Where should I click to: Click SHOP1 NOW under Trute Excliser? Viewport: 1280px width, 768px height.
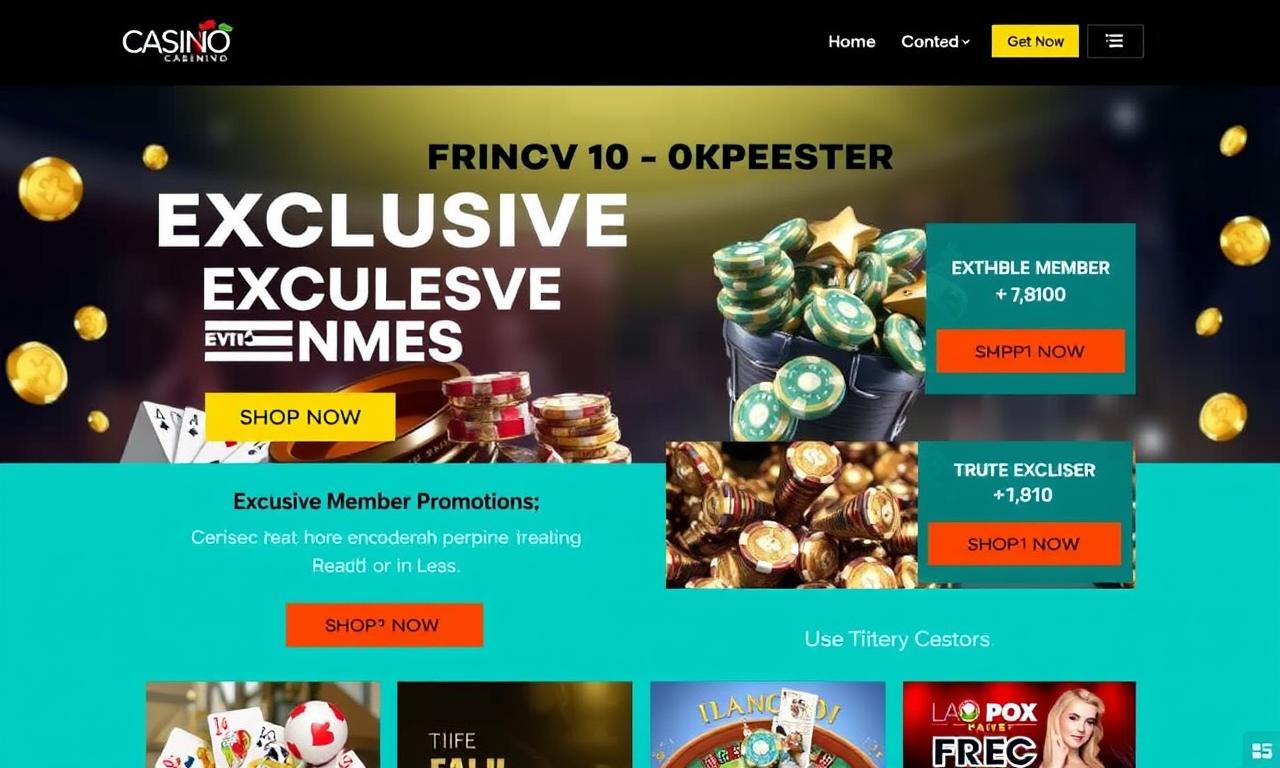(1023, 544)
